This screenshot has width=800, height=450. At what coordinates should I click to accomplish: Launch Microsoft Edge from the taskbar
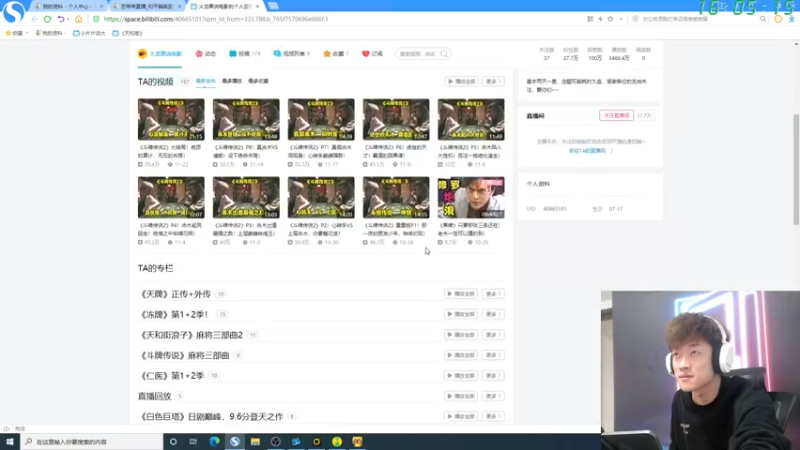tap(214, 442)
